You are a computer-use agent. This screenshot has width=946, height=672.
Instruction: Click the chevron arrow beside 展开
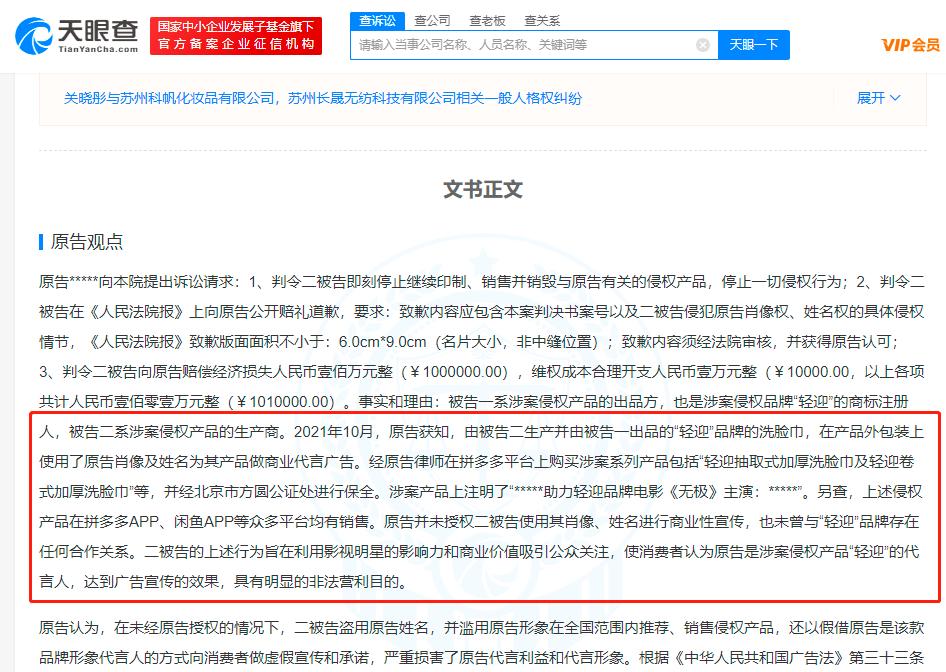893,98
